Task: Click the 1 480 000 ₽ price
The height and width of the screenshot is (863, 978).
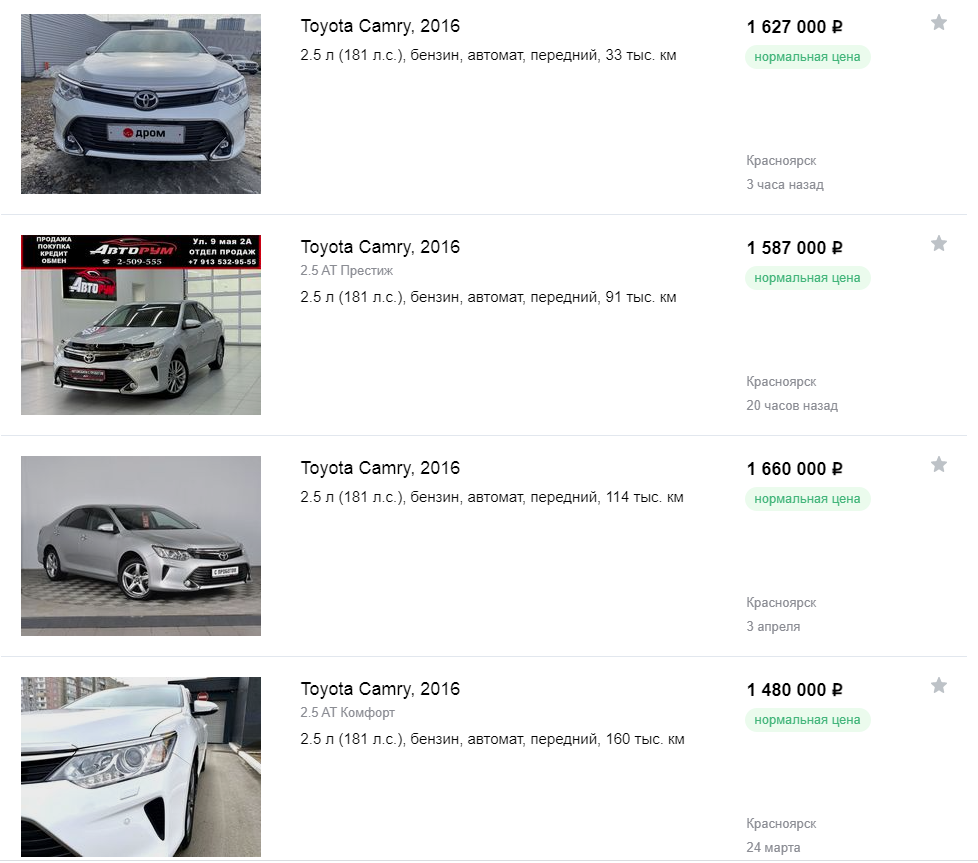Action: [795, 690]
